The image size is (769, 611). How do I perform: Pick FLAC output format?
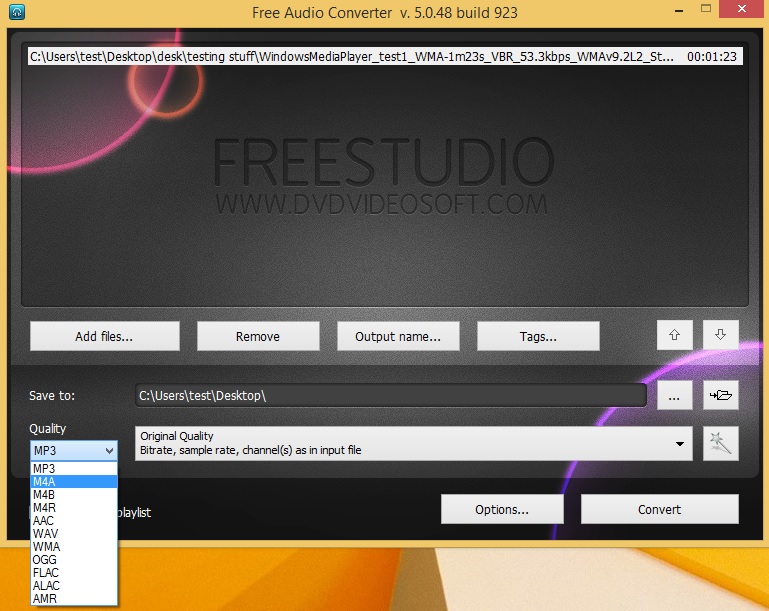pos(74,573)
